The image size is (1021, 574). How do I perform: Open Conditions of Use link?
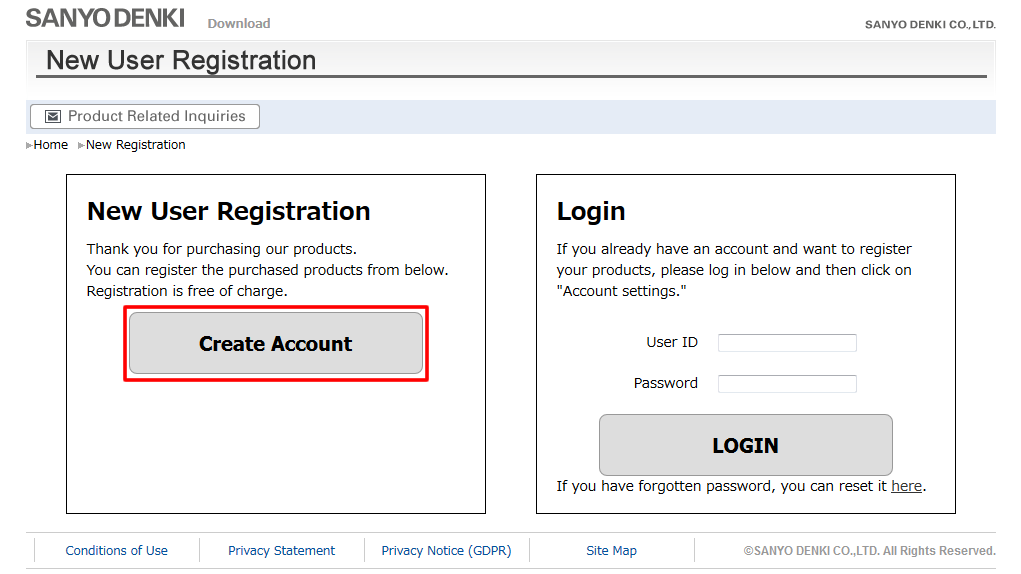117,551
